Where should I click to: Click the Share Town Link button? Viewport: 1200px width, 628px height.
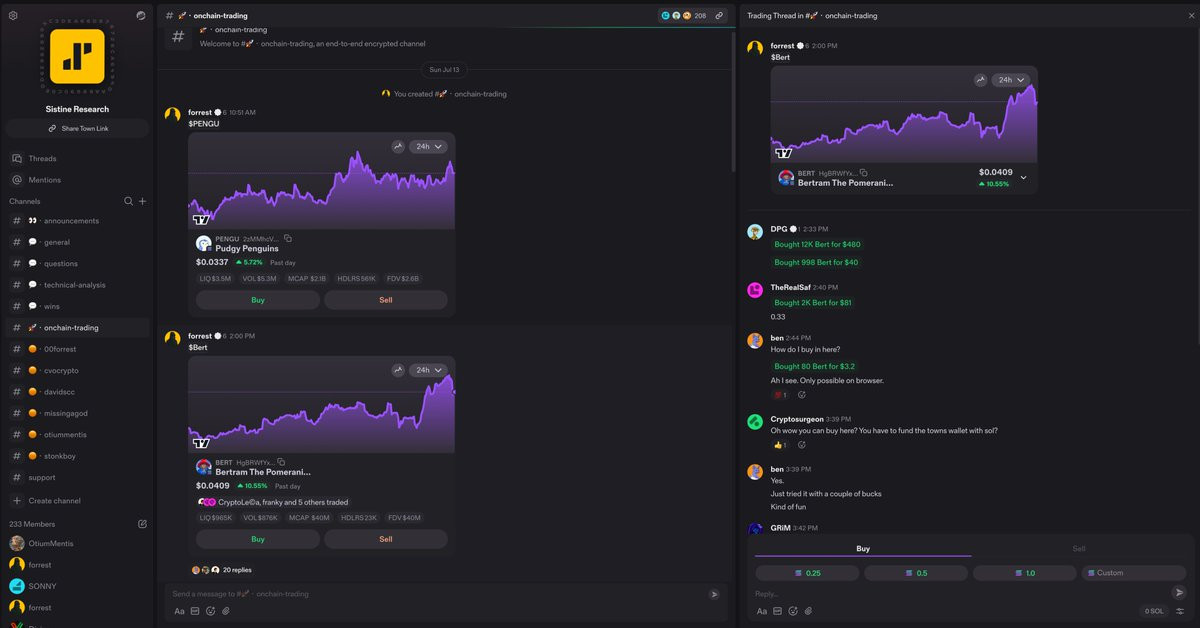click(x=77, y=128)
